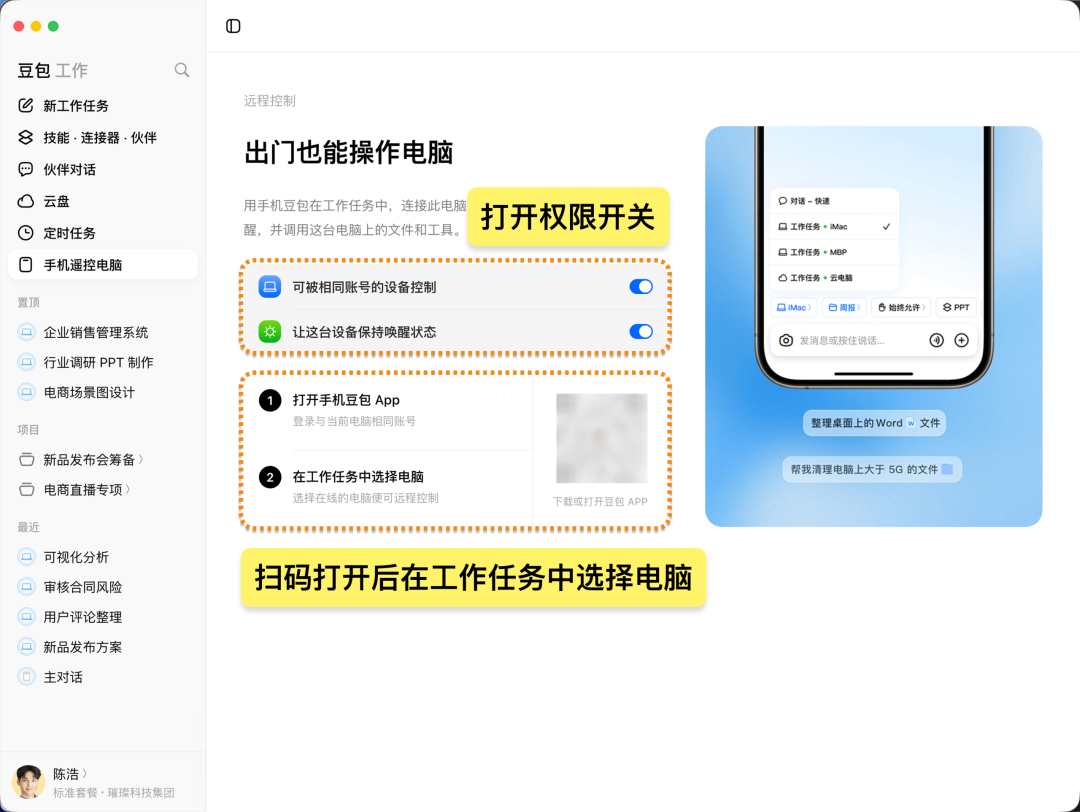The height and width of the screenshot is (812, 1080).
Task: Open 主对话 in recent list
Action: (103, 677)
